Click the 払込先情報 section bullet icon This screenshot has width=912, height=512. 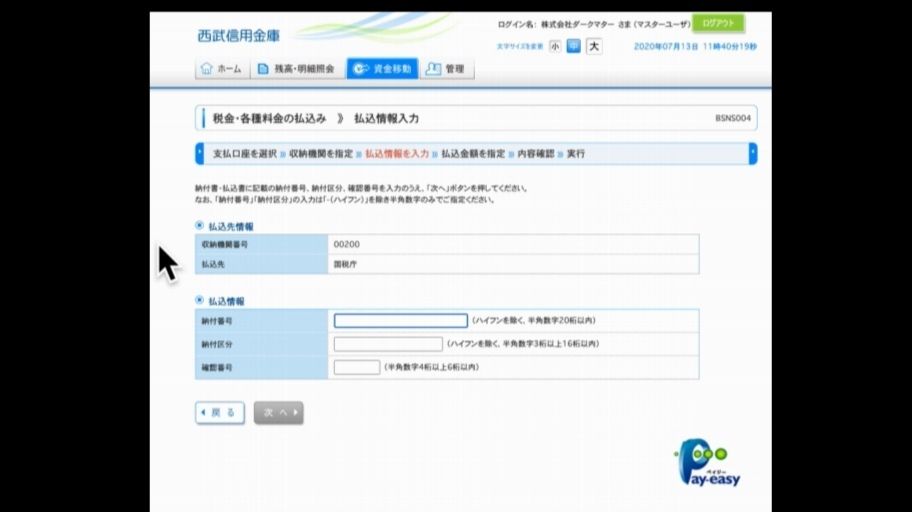[x=200, y=226]
